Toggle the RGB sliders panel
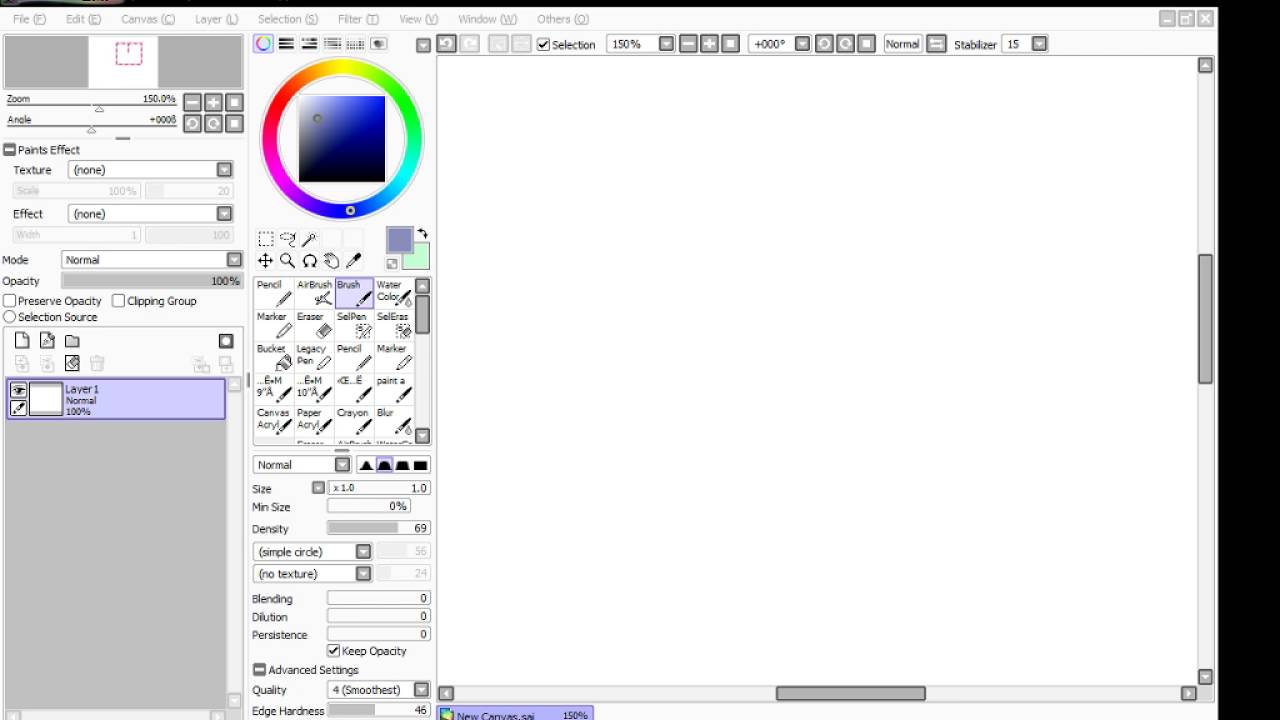The width and height of the screenshot is (1280, 720). point(286,44)
